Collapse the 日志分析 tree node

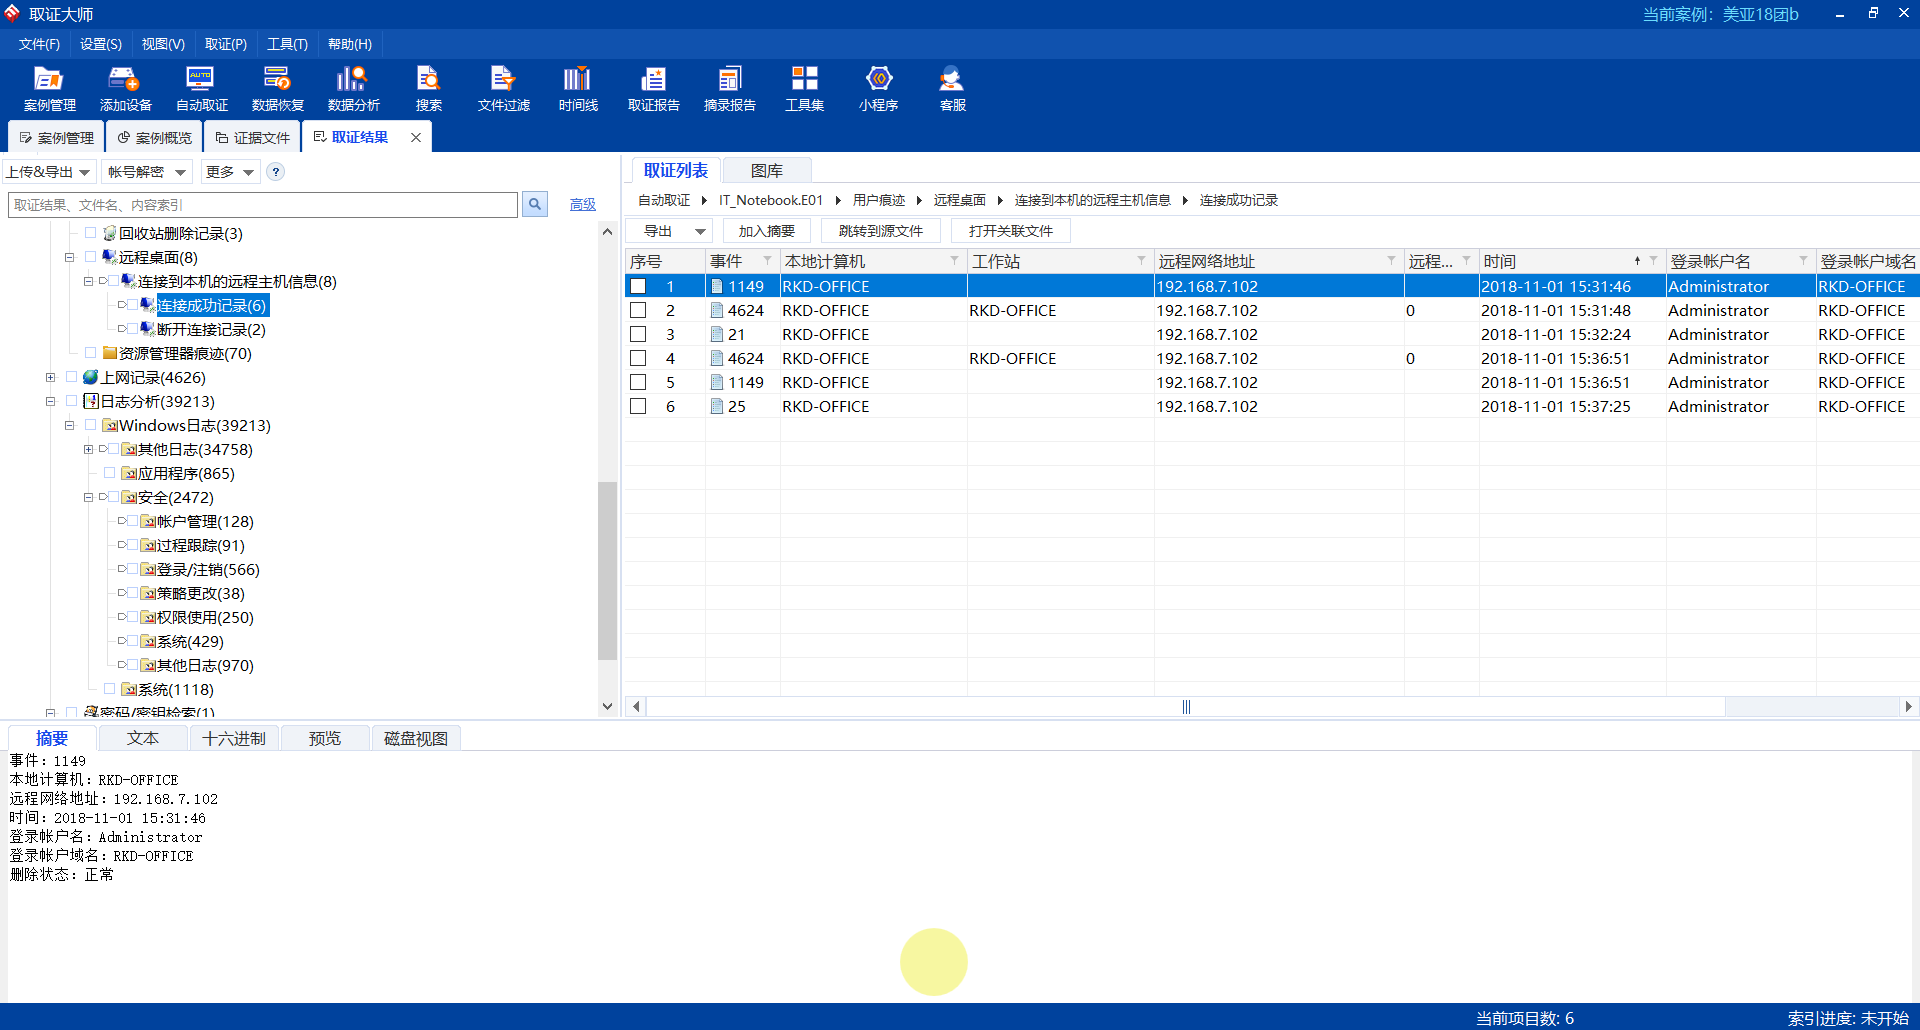pyautogui.click(x=50, y=401)
